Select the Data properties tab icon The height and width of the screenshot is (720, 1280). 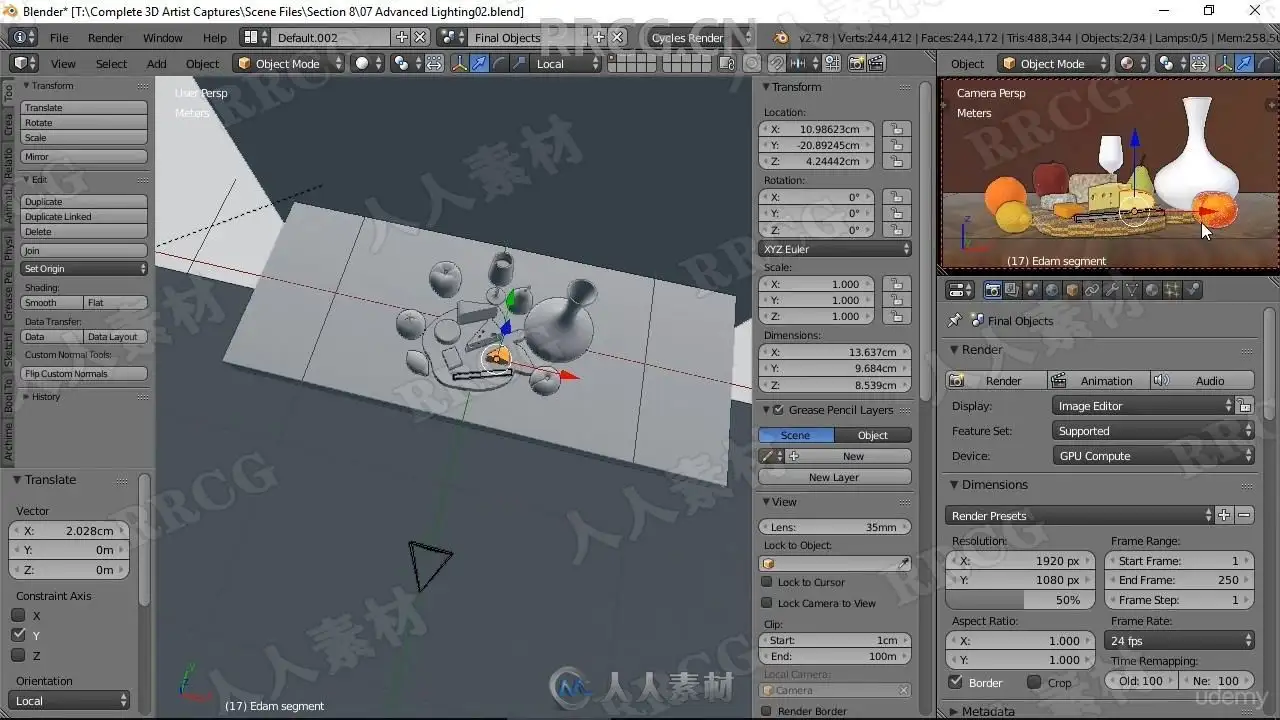[1132, 290]
